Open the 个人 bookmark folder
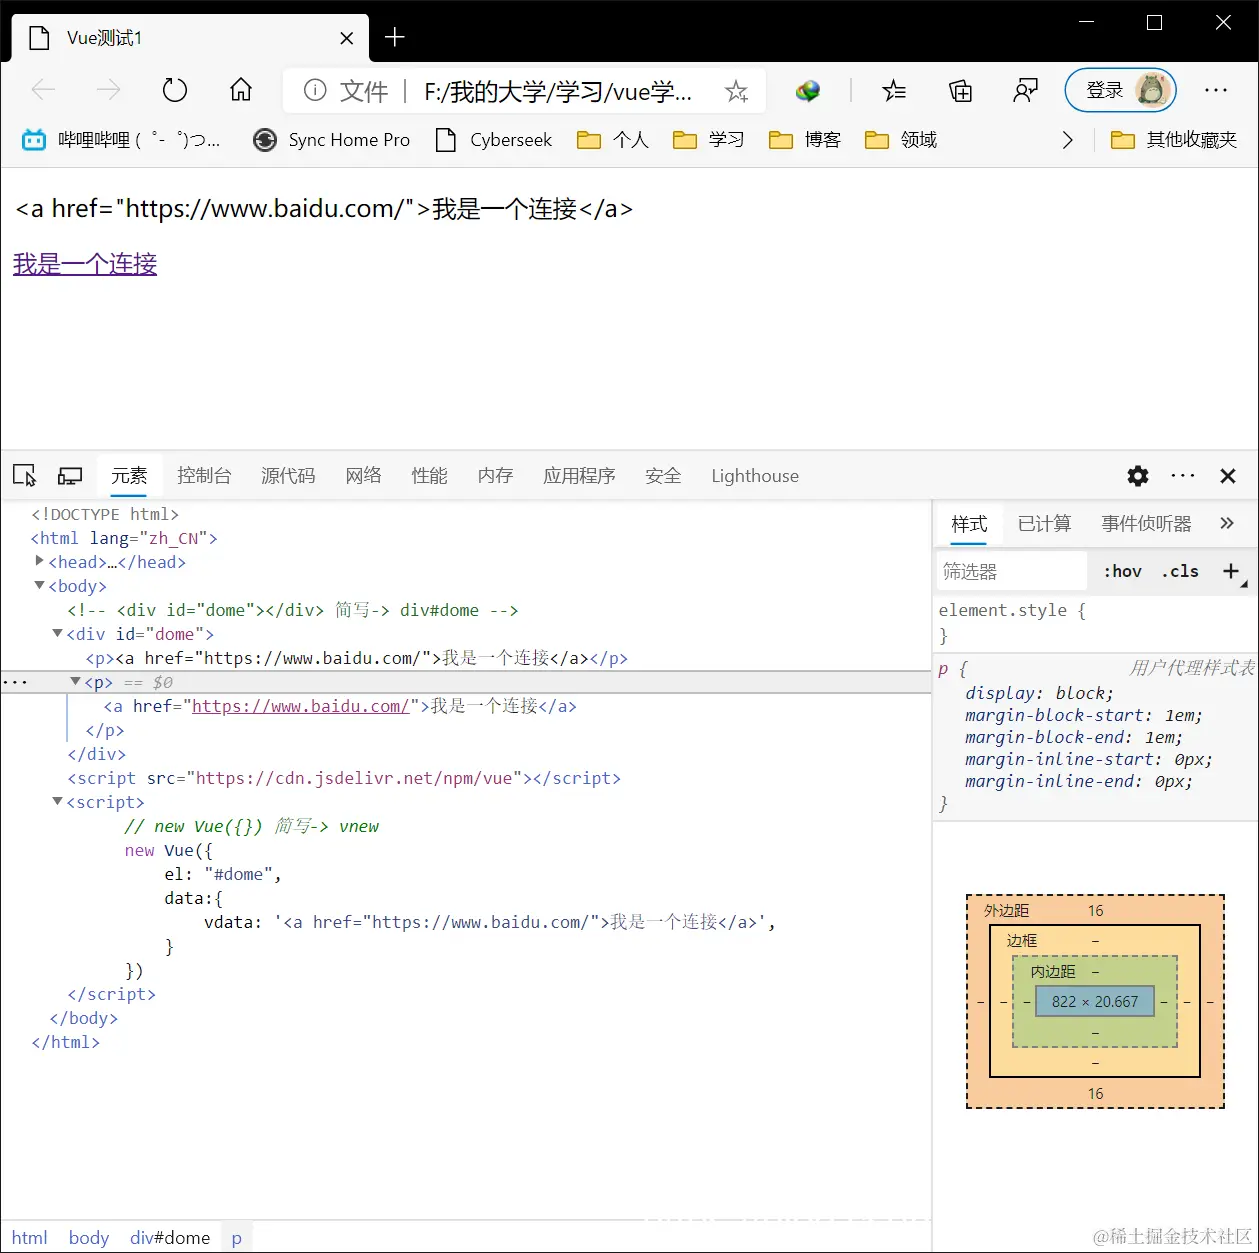Screen dimensions: 1259x1253 tap(613, 140)
